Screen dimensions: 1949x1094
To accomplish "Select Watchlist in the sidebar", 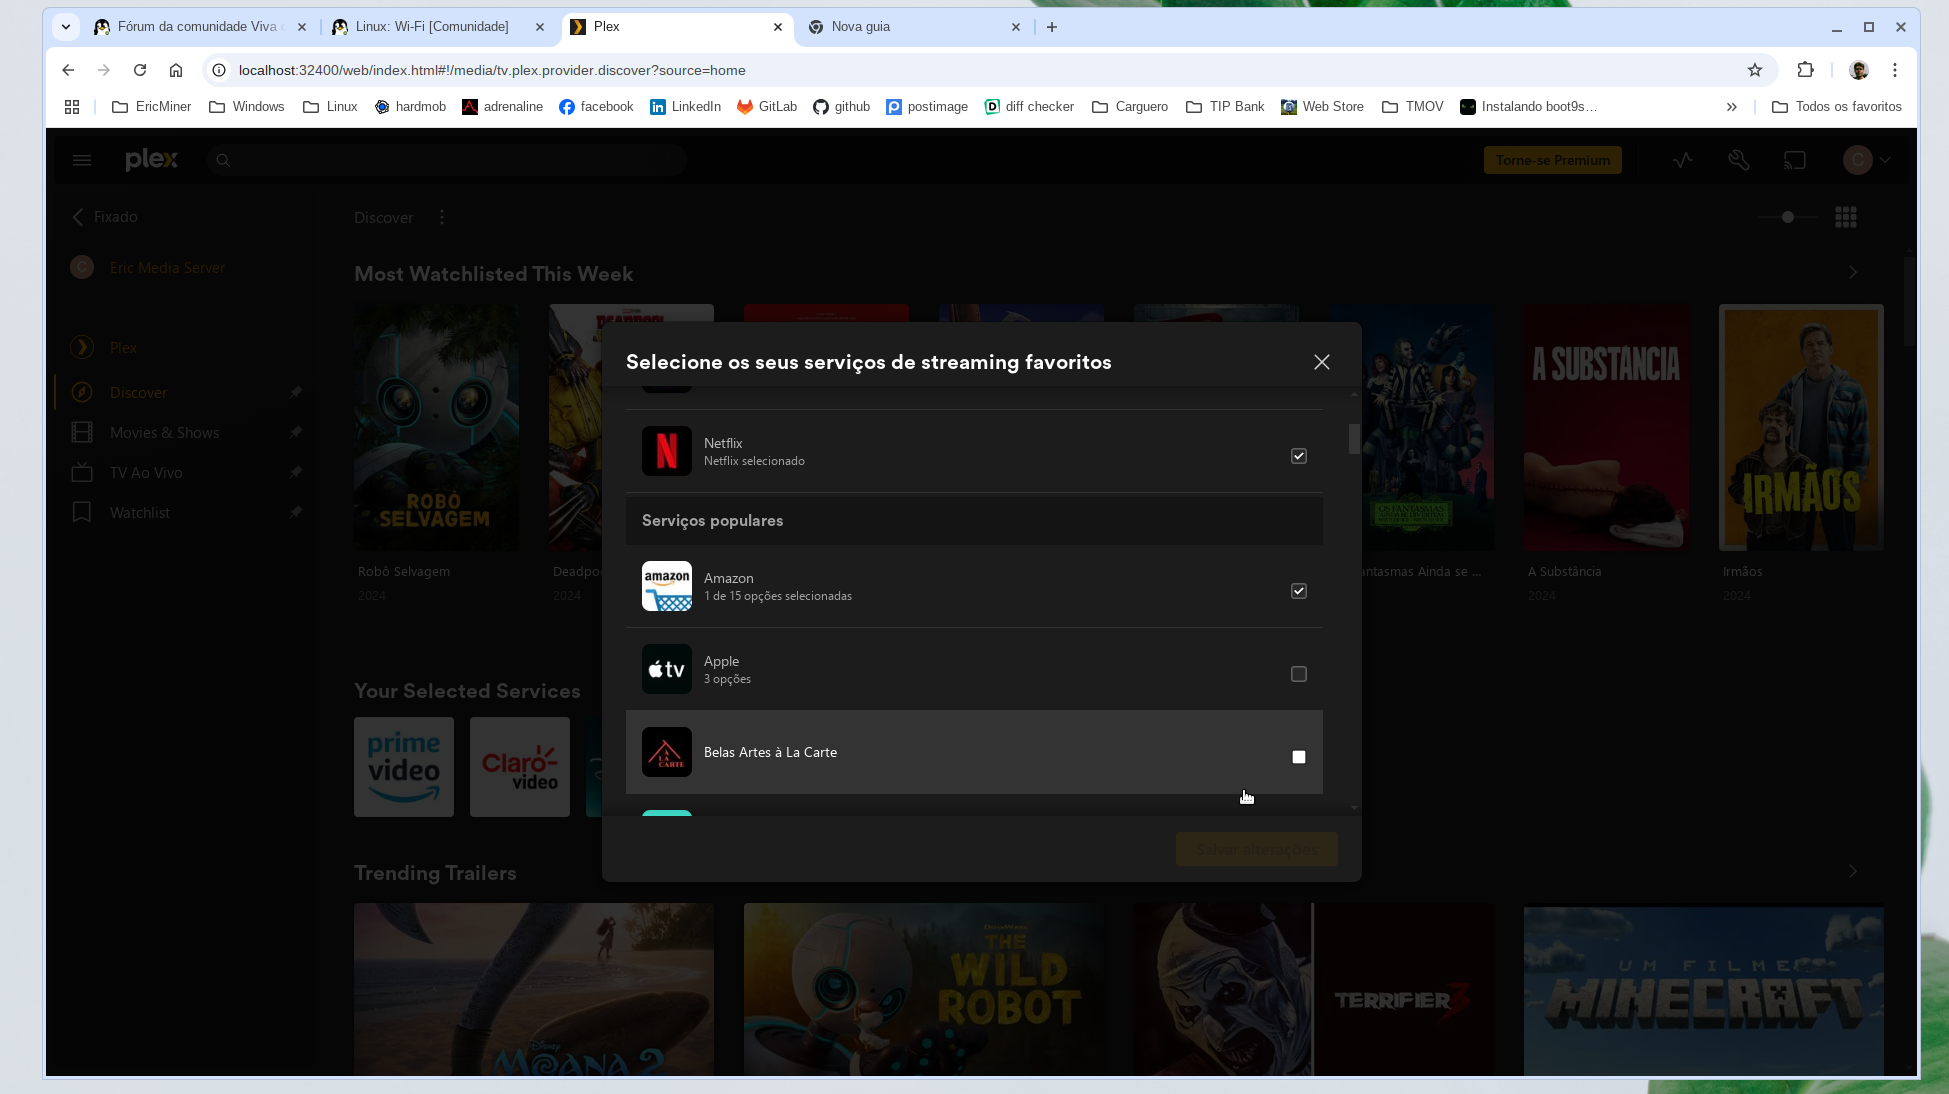I will click(x=140, y=513).
